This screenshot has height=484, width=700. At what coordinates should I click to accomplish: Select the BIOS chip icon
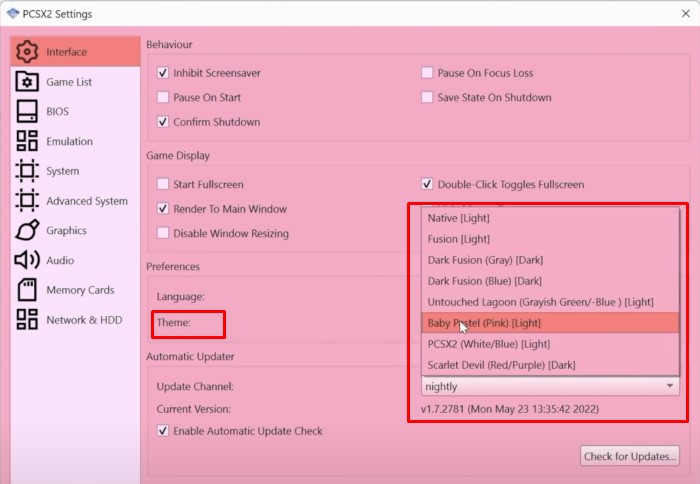27,111
